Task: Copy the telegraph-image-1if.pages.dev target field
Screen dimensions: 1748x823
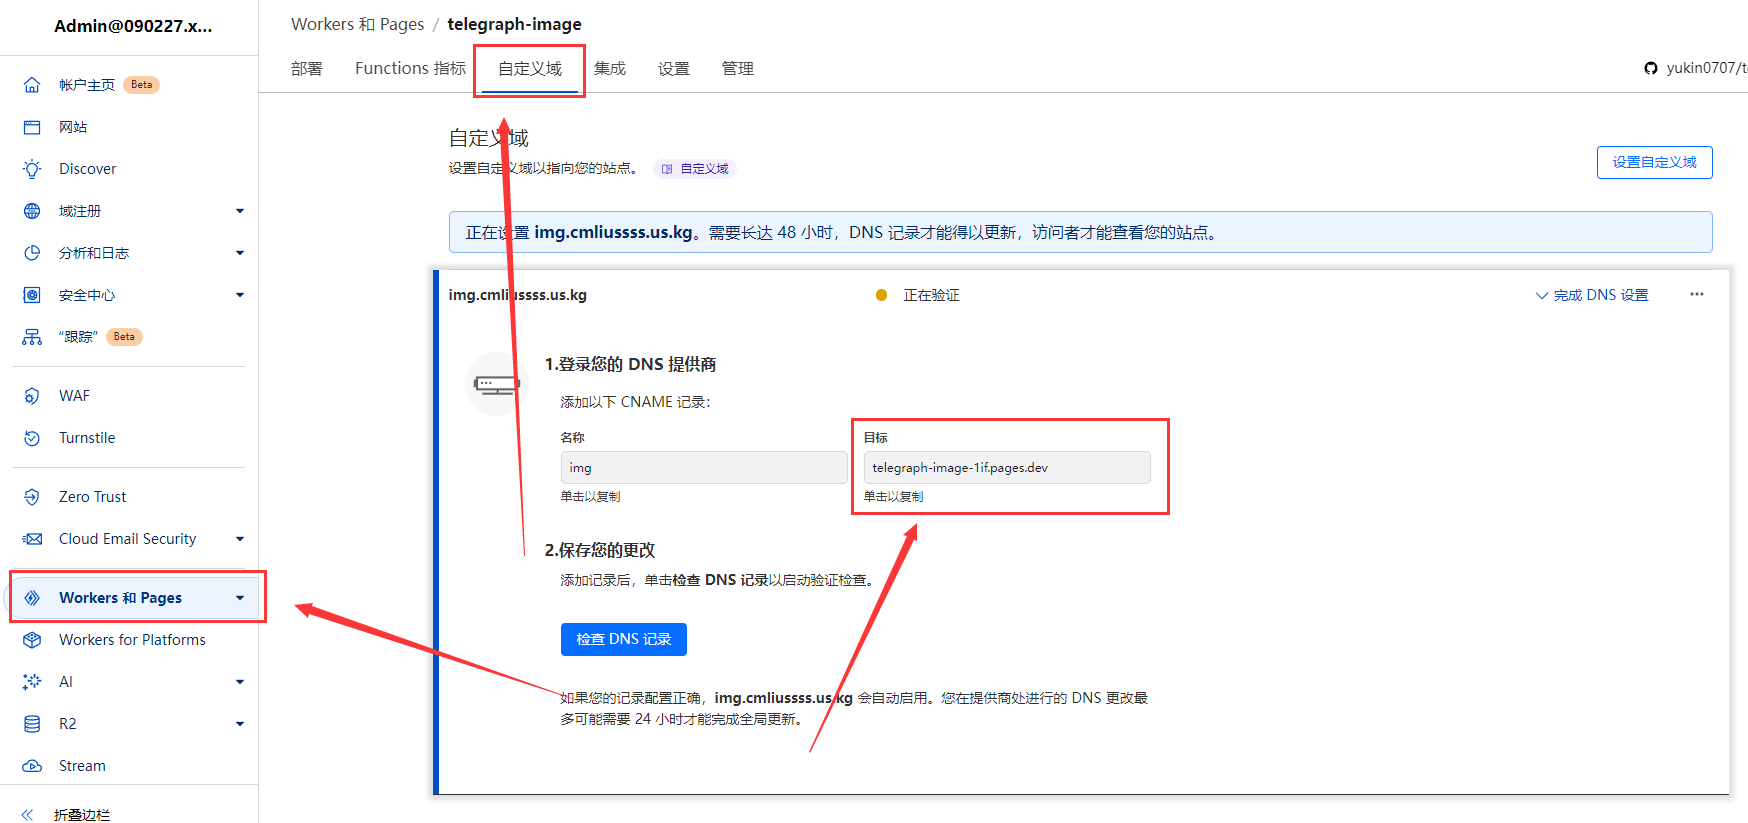Action: click(x=1006, y=468)
